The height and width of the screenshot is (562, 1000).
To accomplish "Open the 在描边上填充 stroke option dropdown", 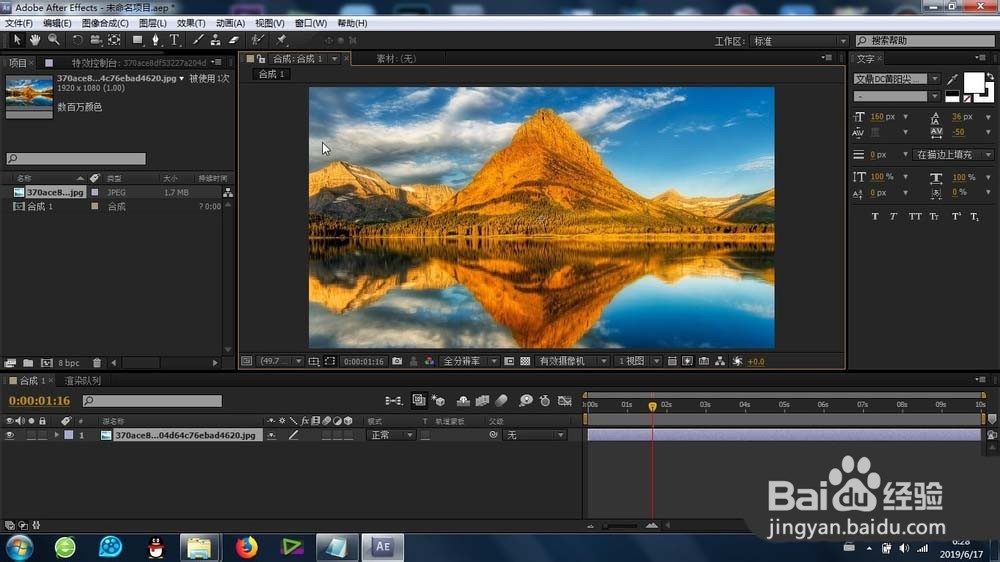I will coord(952,154).
